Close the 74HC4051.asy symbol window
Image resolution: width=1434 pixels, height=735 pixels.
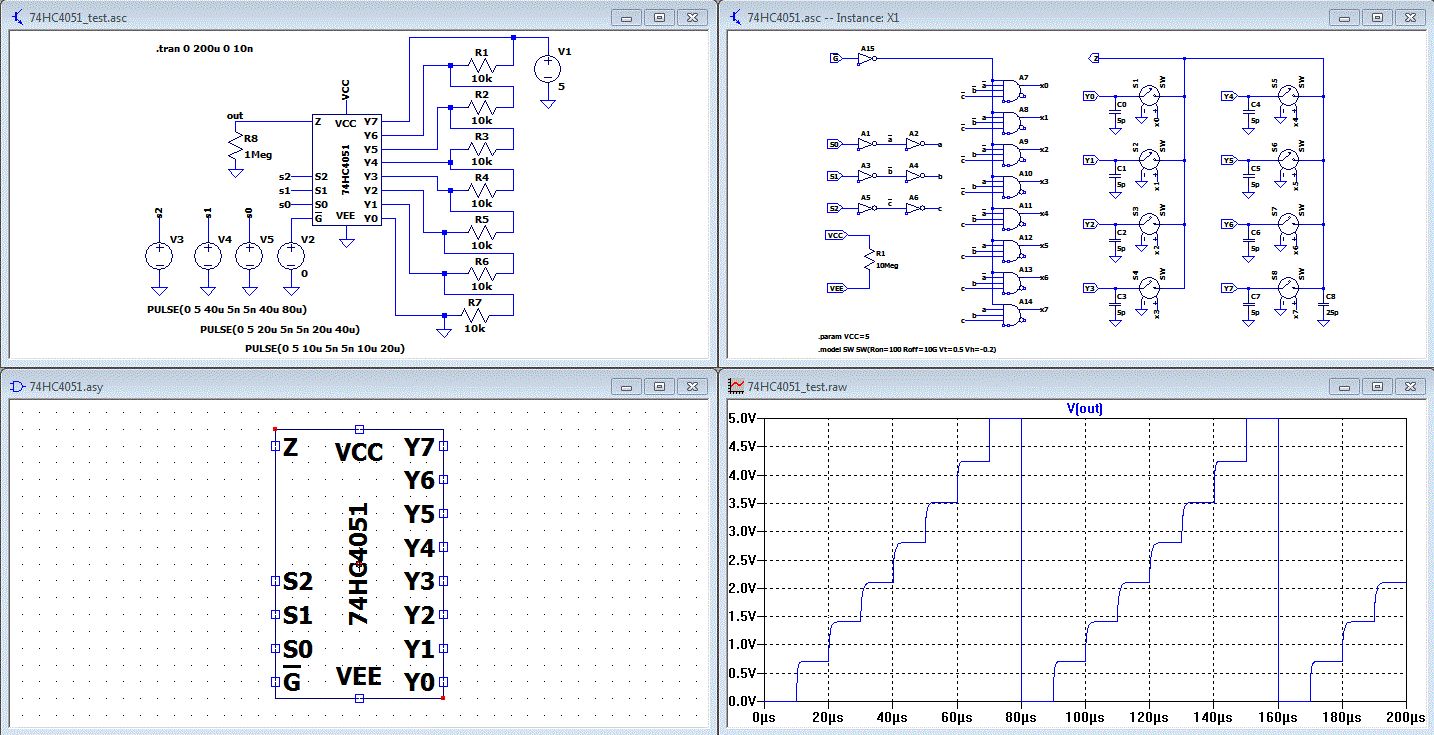point(694,385)
